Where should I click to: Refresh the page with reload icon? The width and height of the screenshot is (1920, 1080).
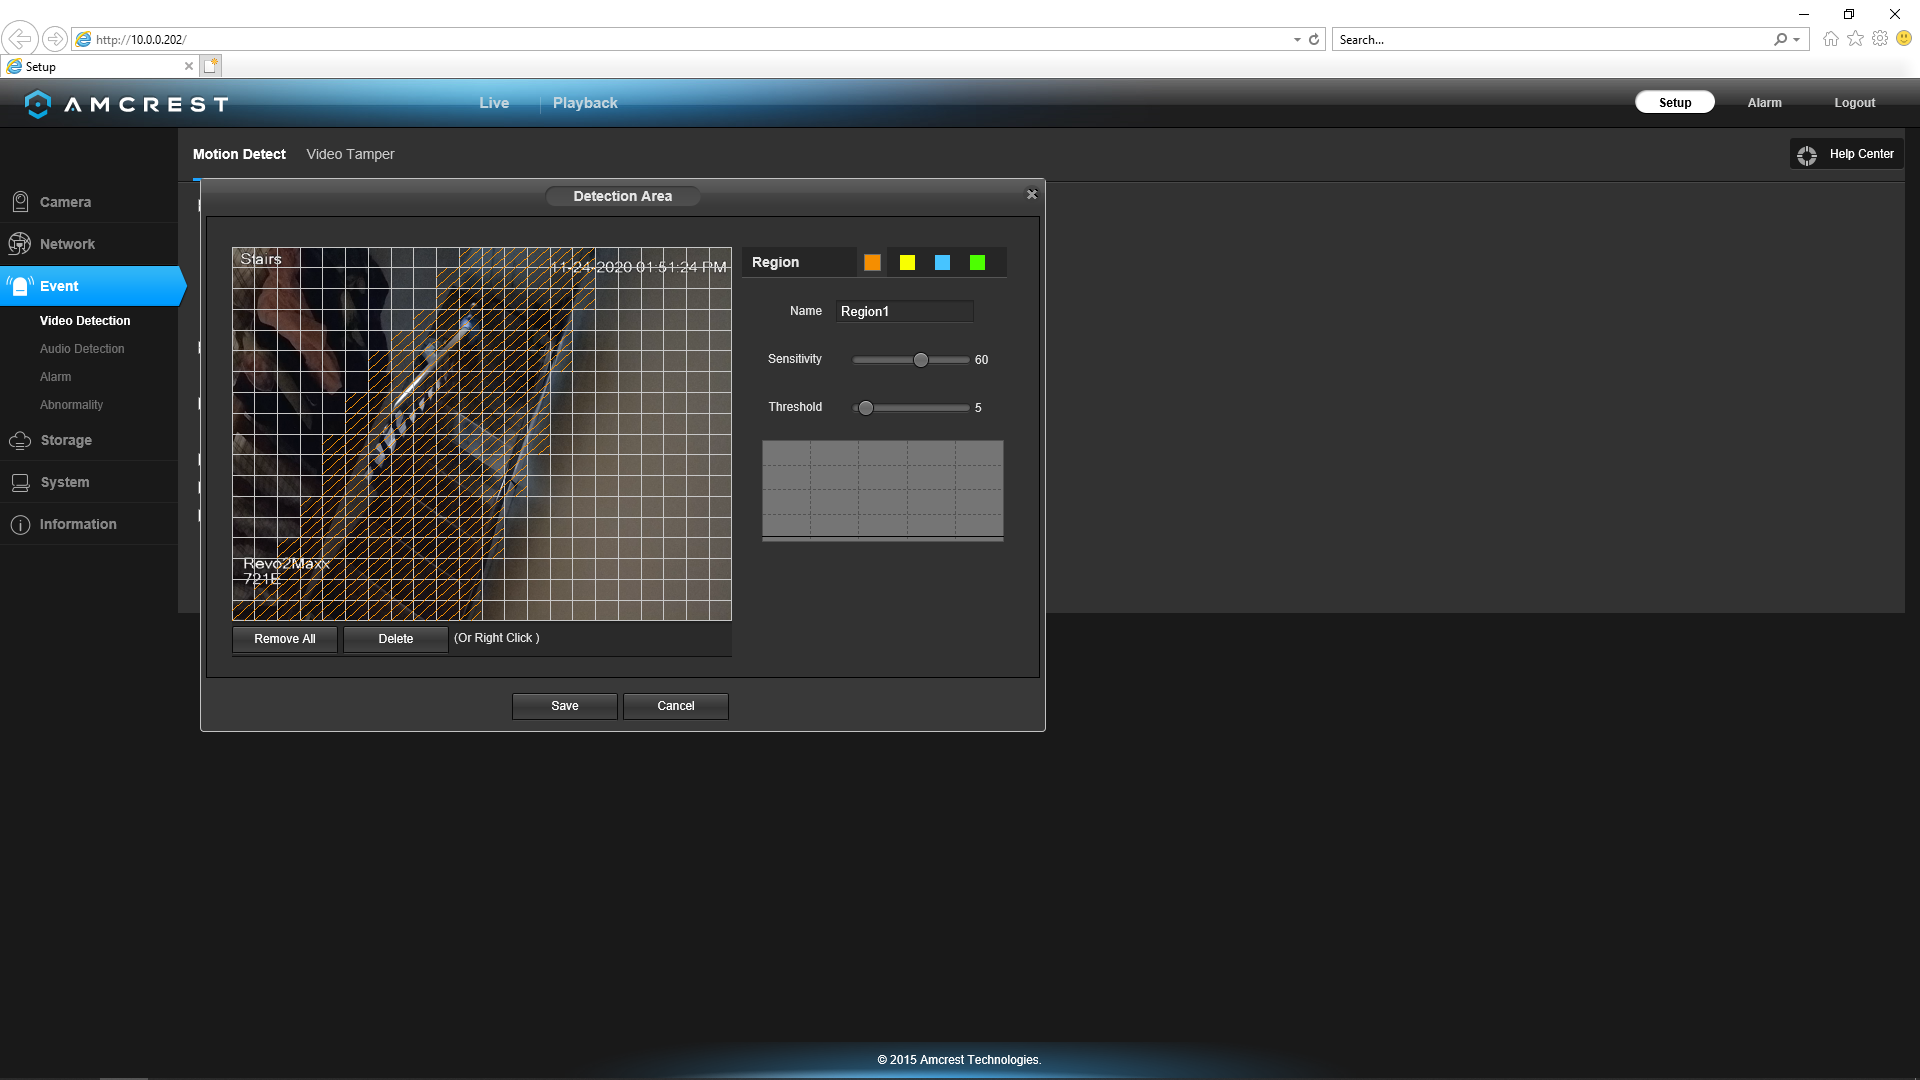click(1314, 40)
